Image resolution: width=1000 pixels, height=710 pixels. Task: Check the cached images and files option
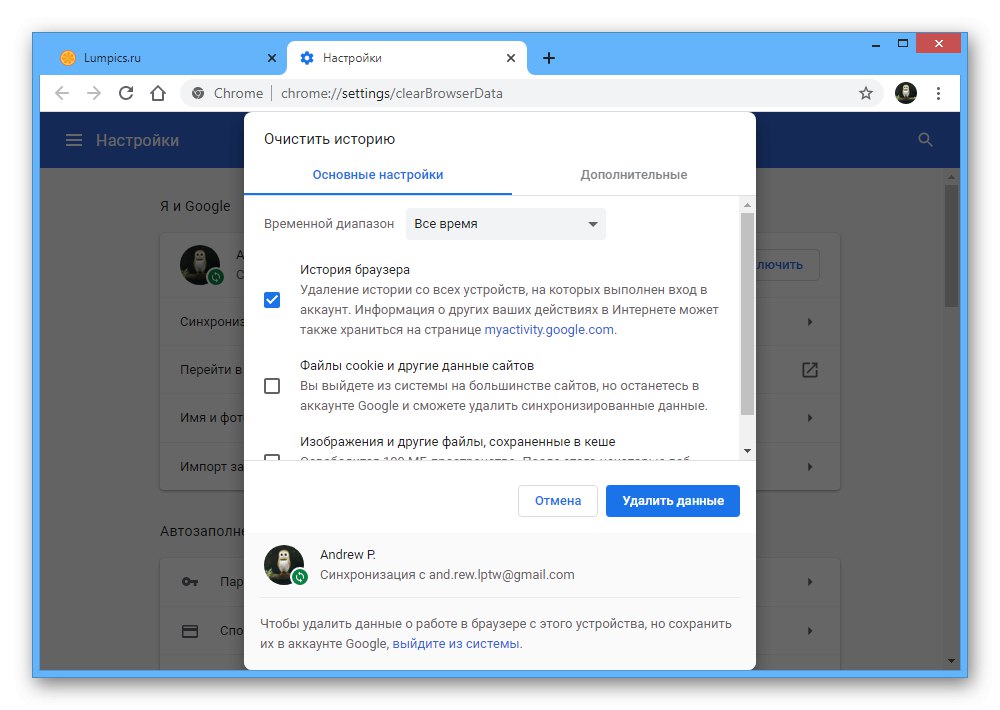[272, 458]
